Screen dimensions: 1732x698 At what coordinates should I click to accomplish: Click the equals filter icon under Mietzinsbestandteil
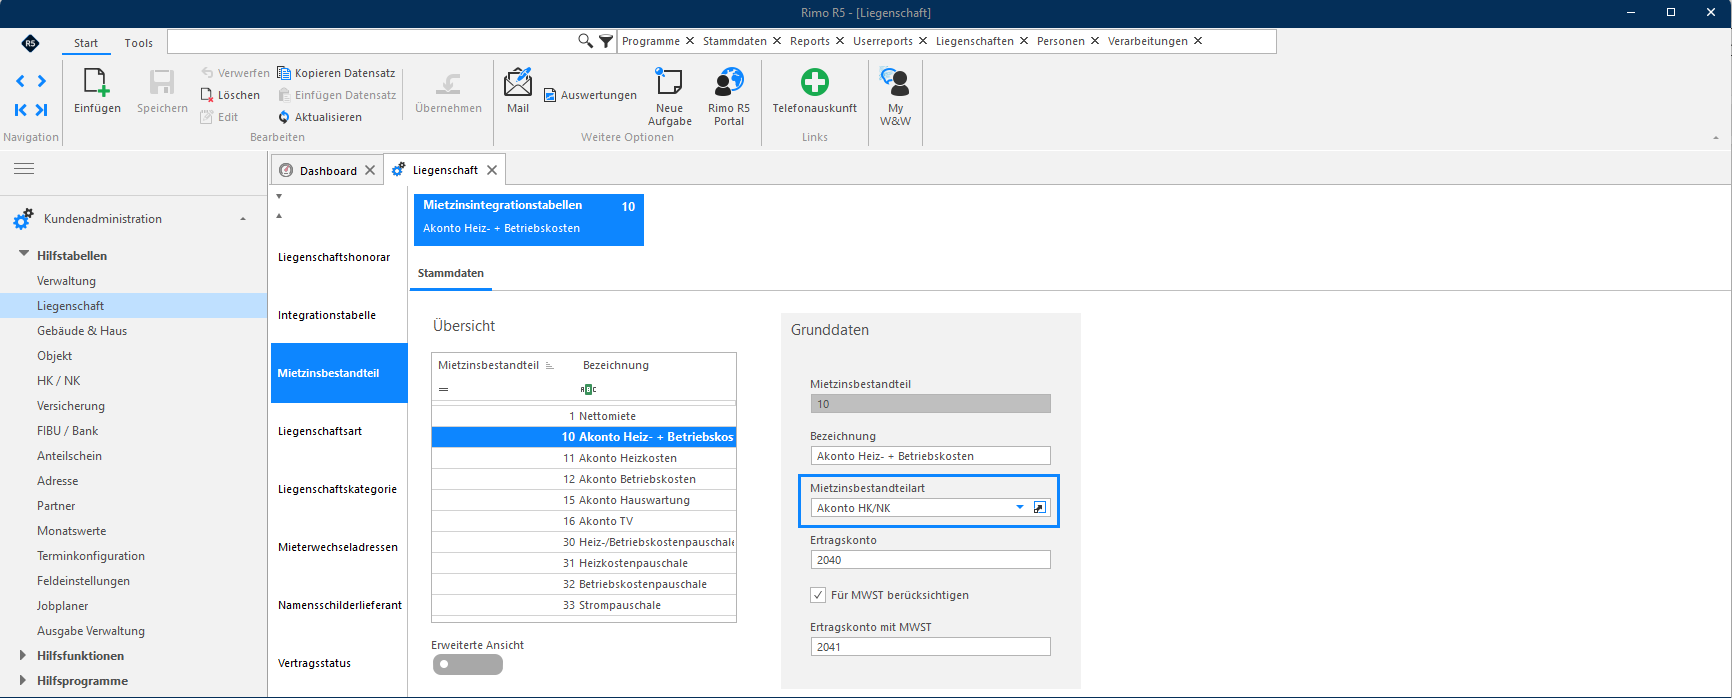[x=443, y=389]
